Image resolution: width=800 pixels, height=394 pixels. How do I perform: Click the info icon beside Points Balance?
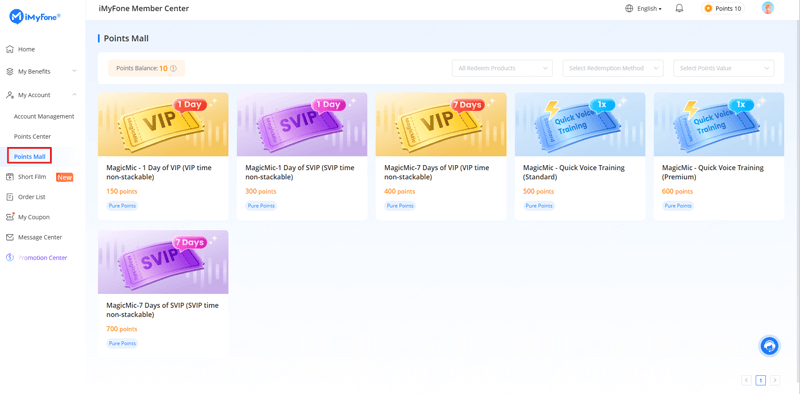173,68
